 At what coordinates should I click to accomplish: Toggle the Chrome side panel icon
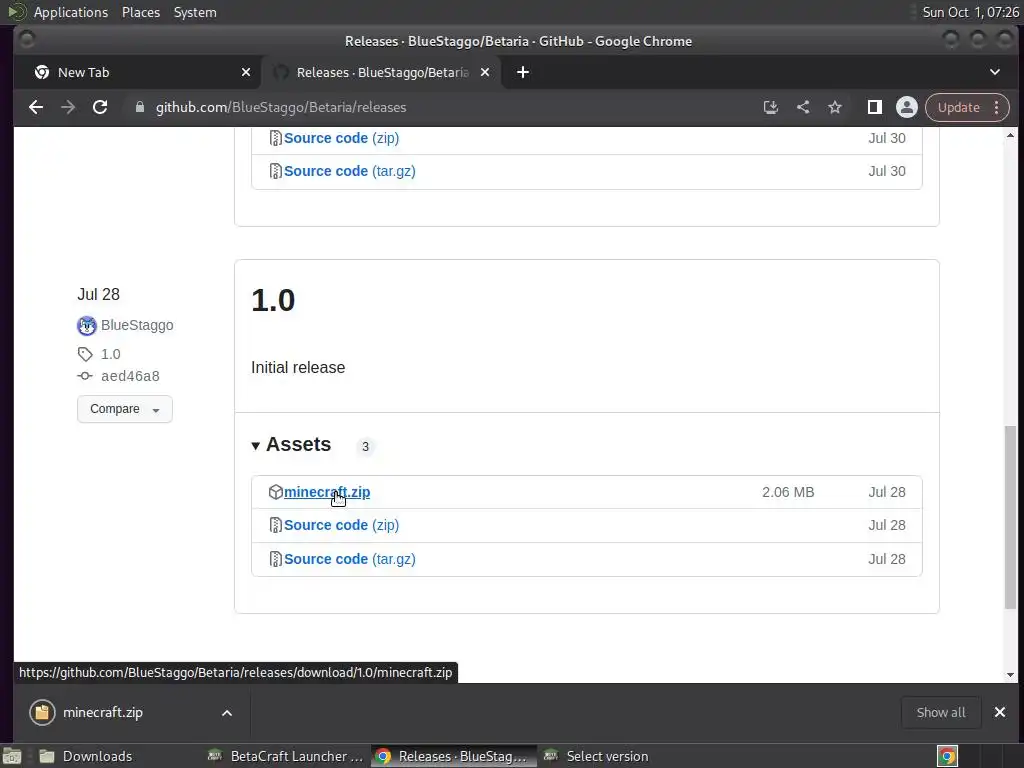click(874, 107)
